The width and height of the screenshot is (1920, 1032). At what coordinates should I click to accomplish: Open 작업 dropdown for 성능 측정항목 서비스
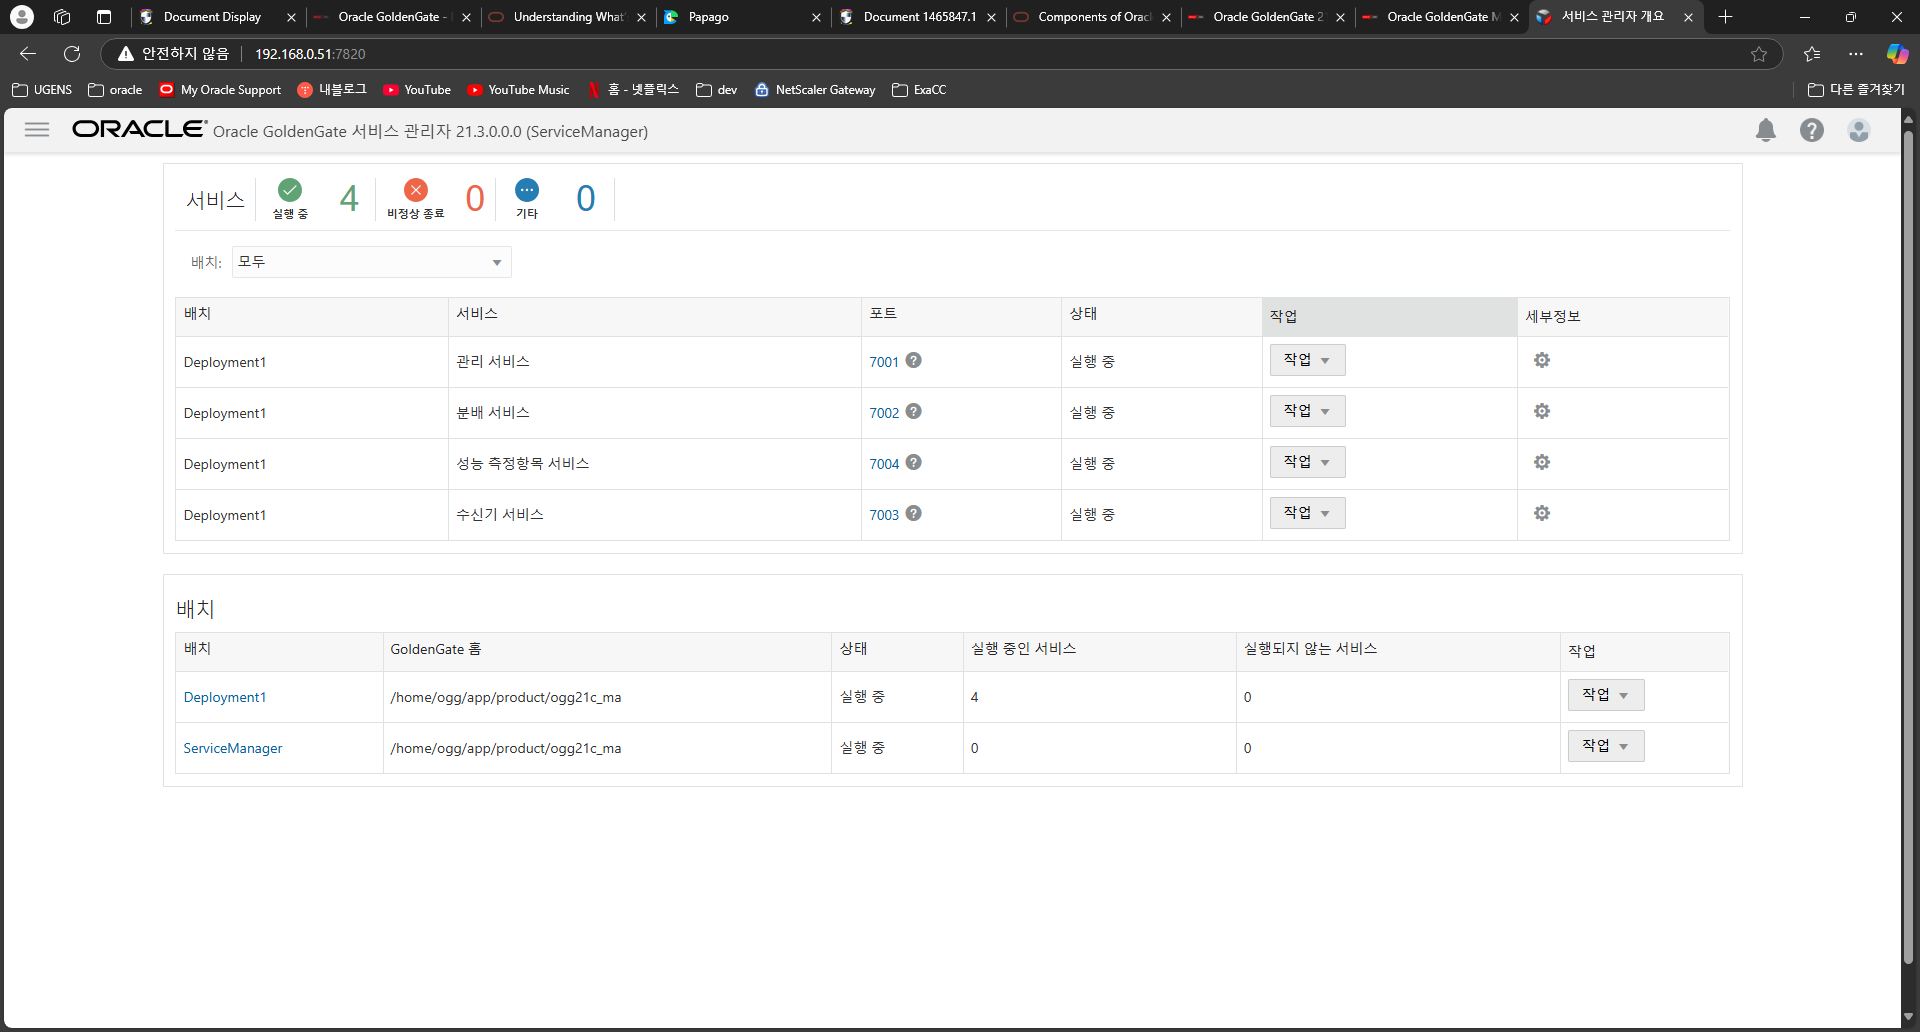(x=1307, y=462)
